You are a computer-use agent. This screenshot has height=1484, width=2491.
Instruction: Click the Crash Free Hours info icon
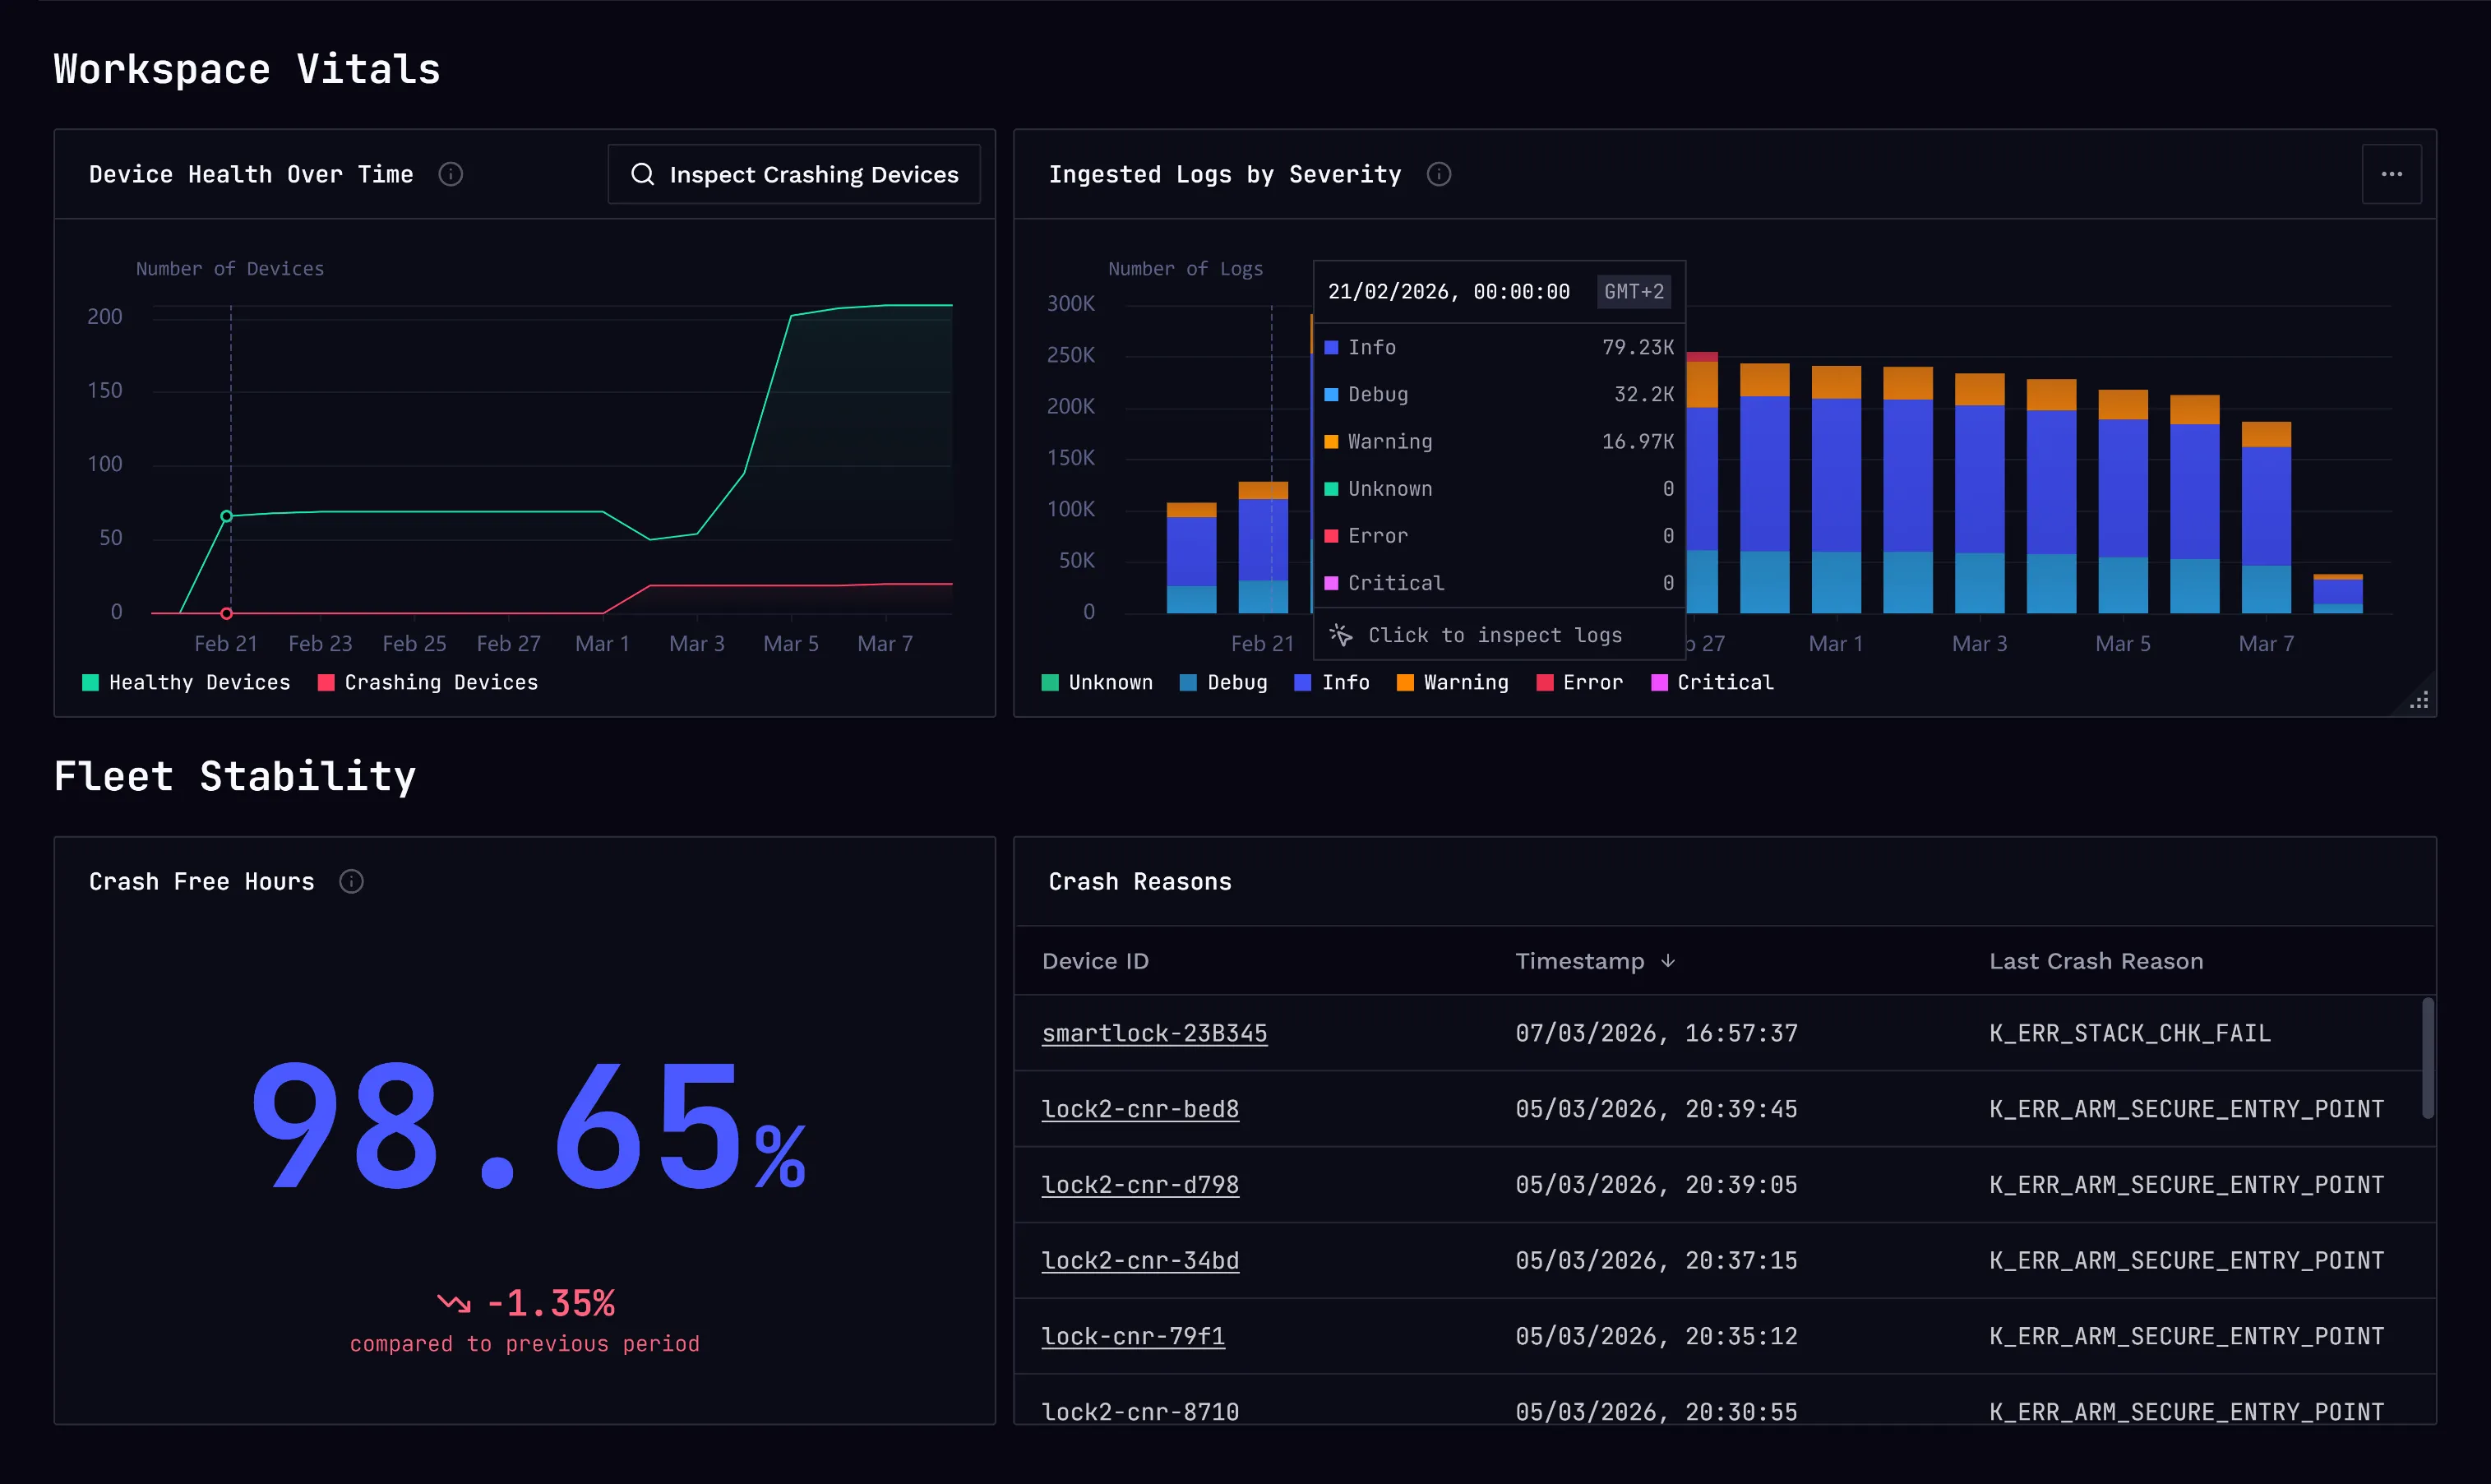click(x=351, y=881)
